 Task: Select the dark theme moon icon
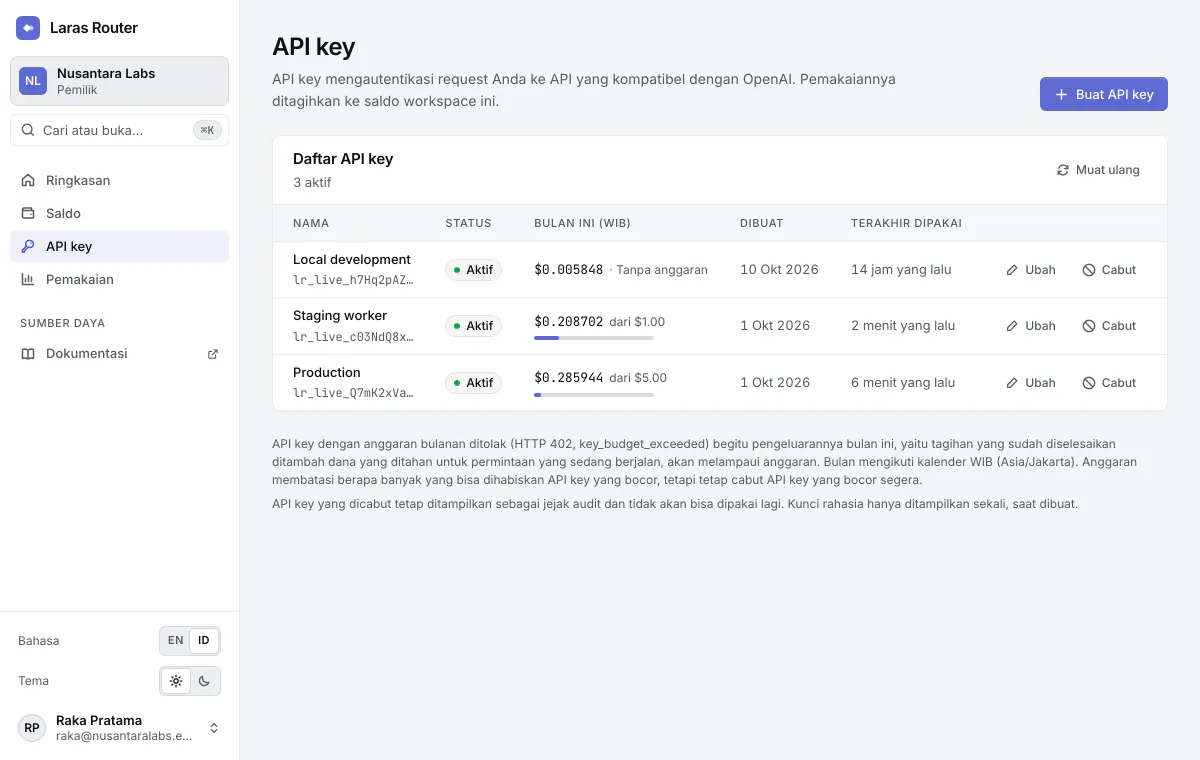(204, 681)
